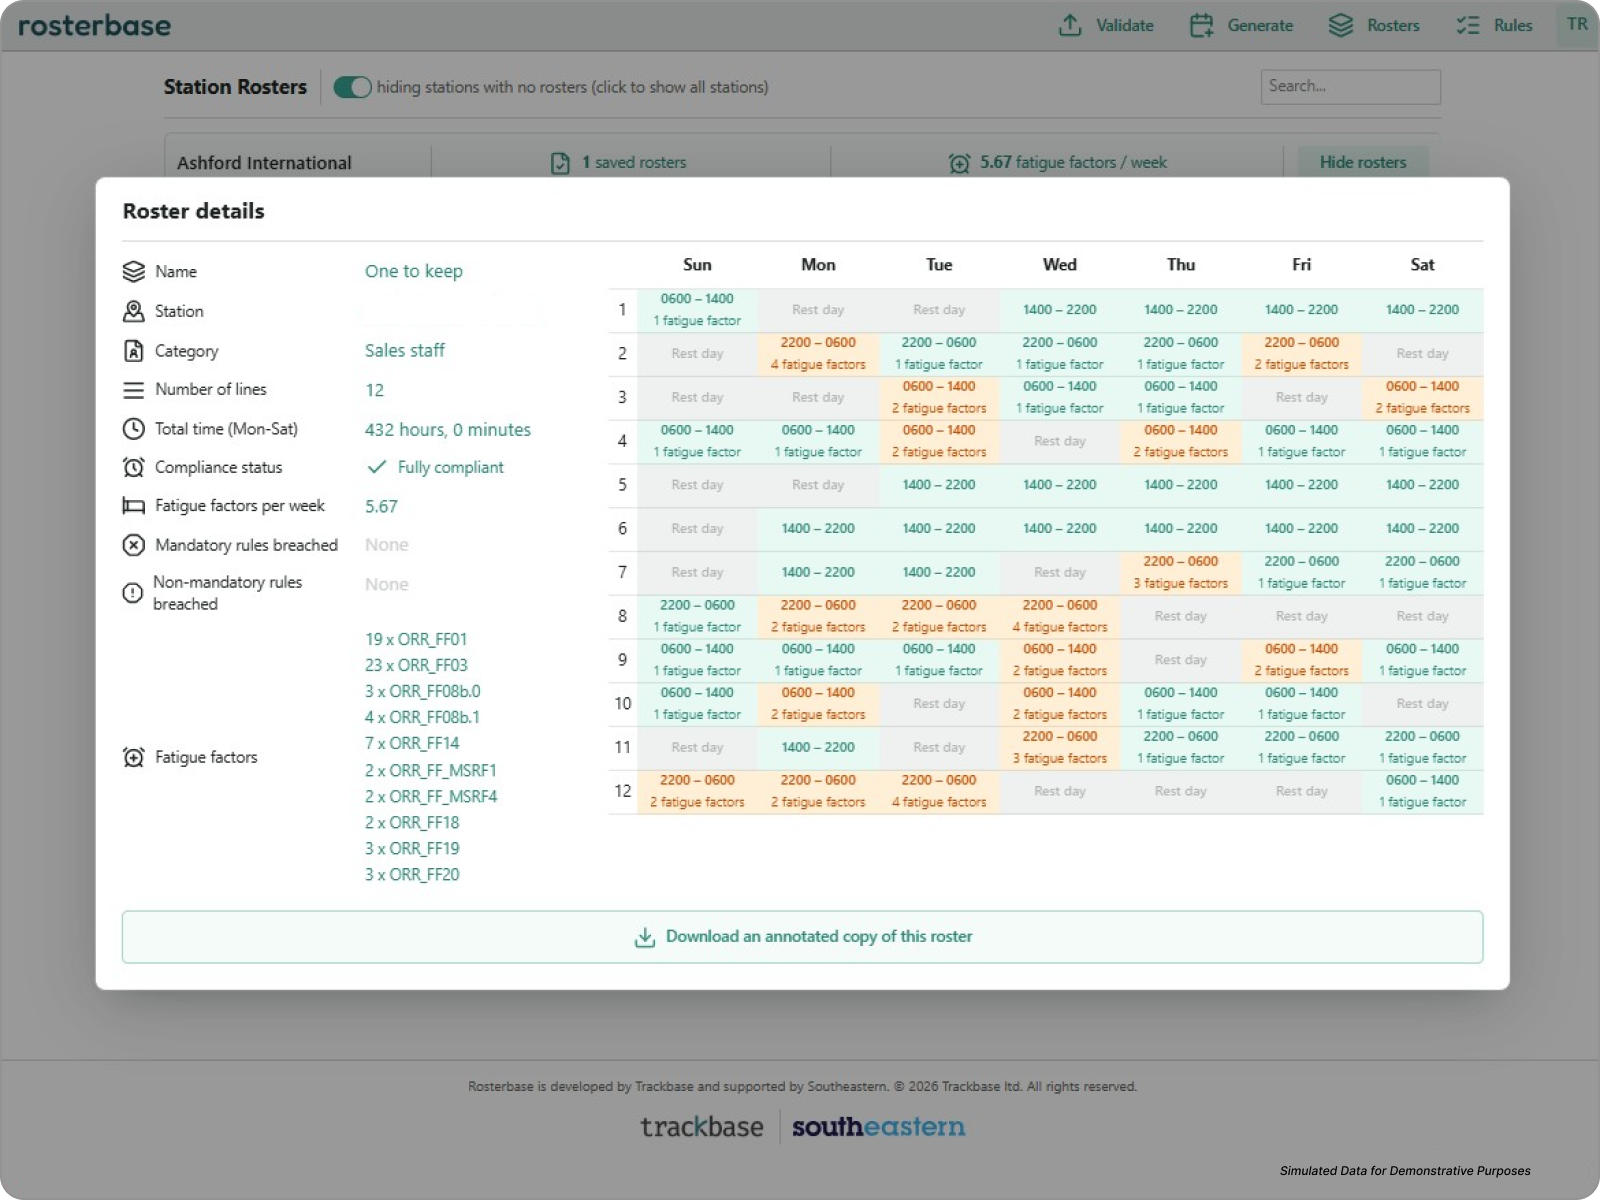Click the download icon for annotated roster
Viewport: 1600px width, 1200px height.
(645, 937)
